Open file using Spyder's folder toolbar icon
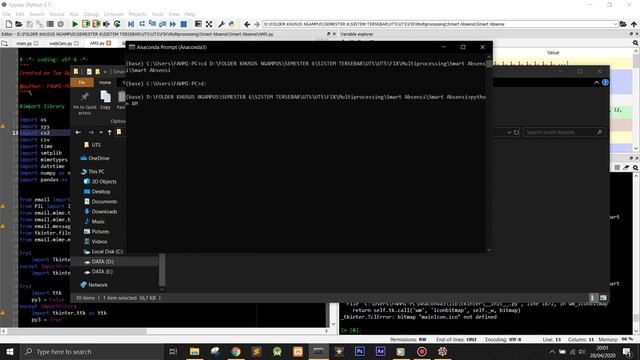The height and width of the screenshot is (360, 640). click(x=19, y=24)
